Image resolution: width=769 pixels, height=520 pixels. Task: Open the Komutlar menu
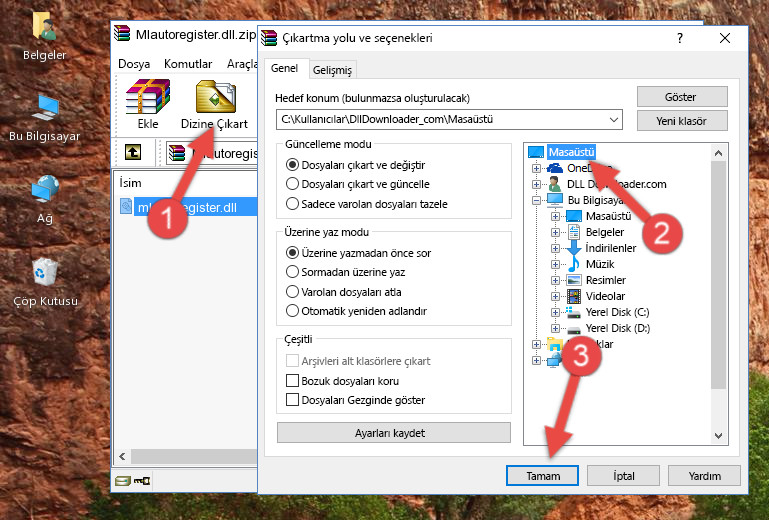(187, 63)
